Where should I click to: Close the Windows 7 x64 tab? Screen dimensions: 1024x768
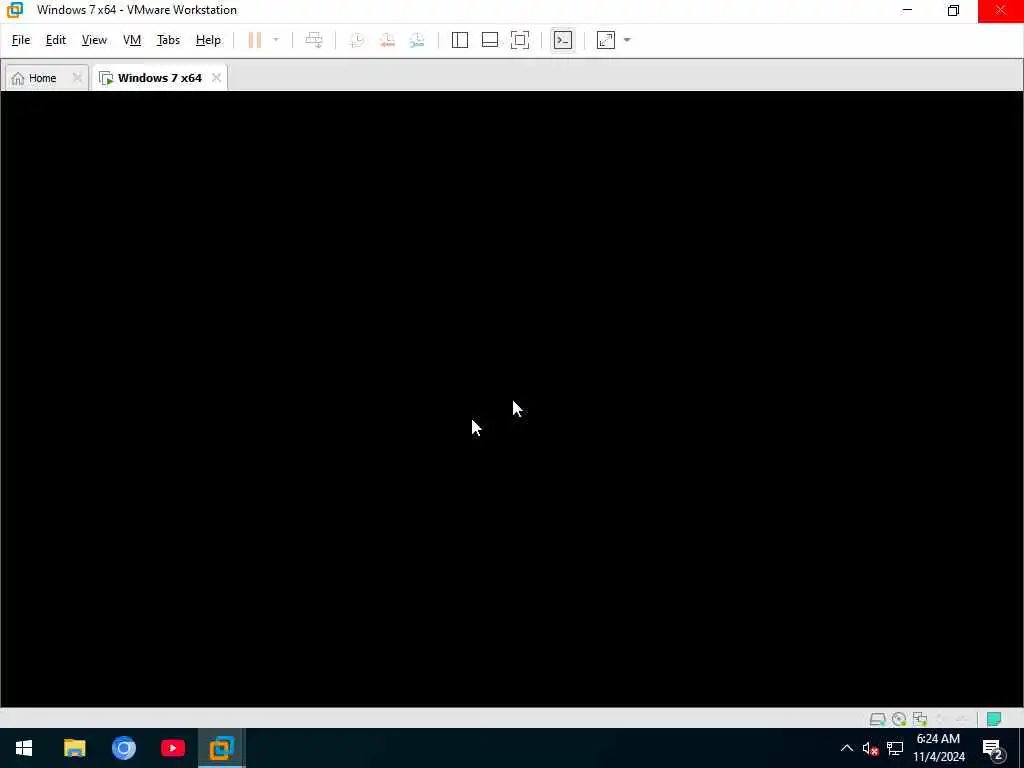point(216,78)
